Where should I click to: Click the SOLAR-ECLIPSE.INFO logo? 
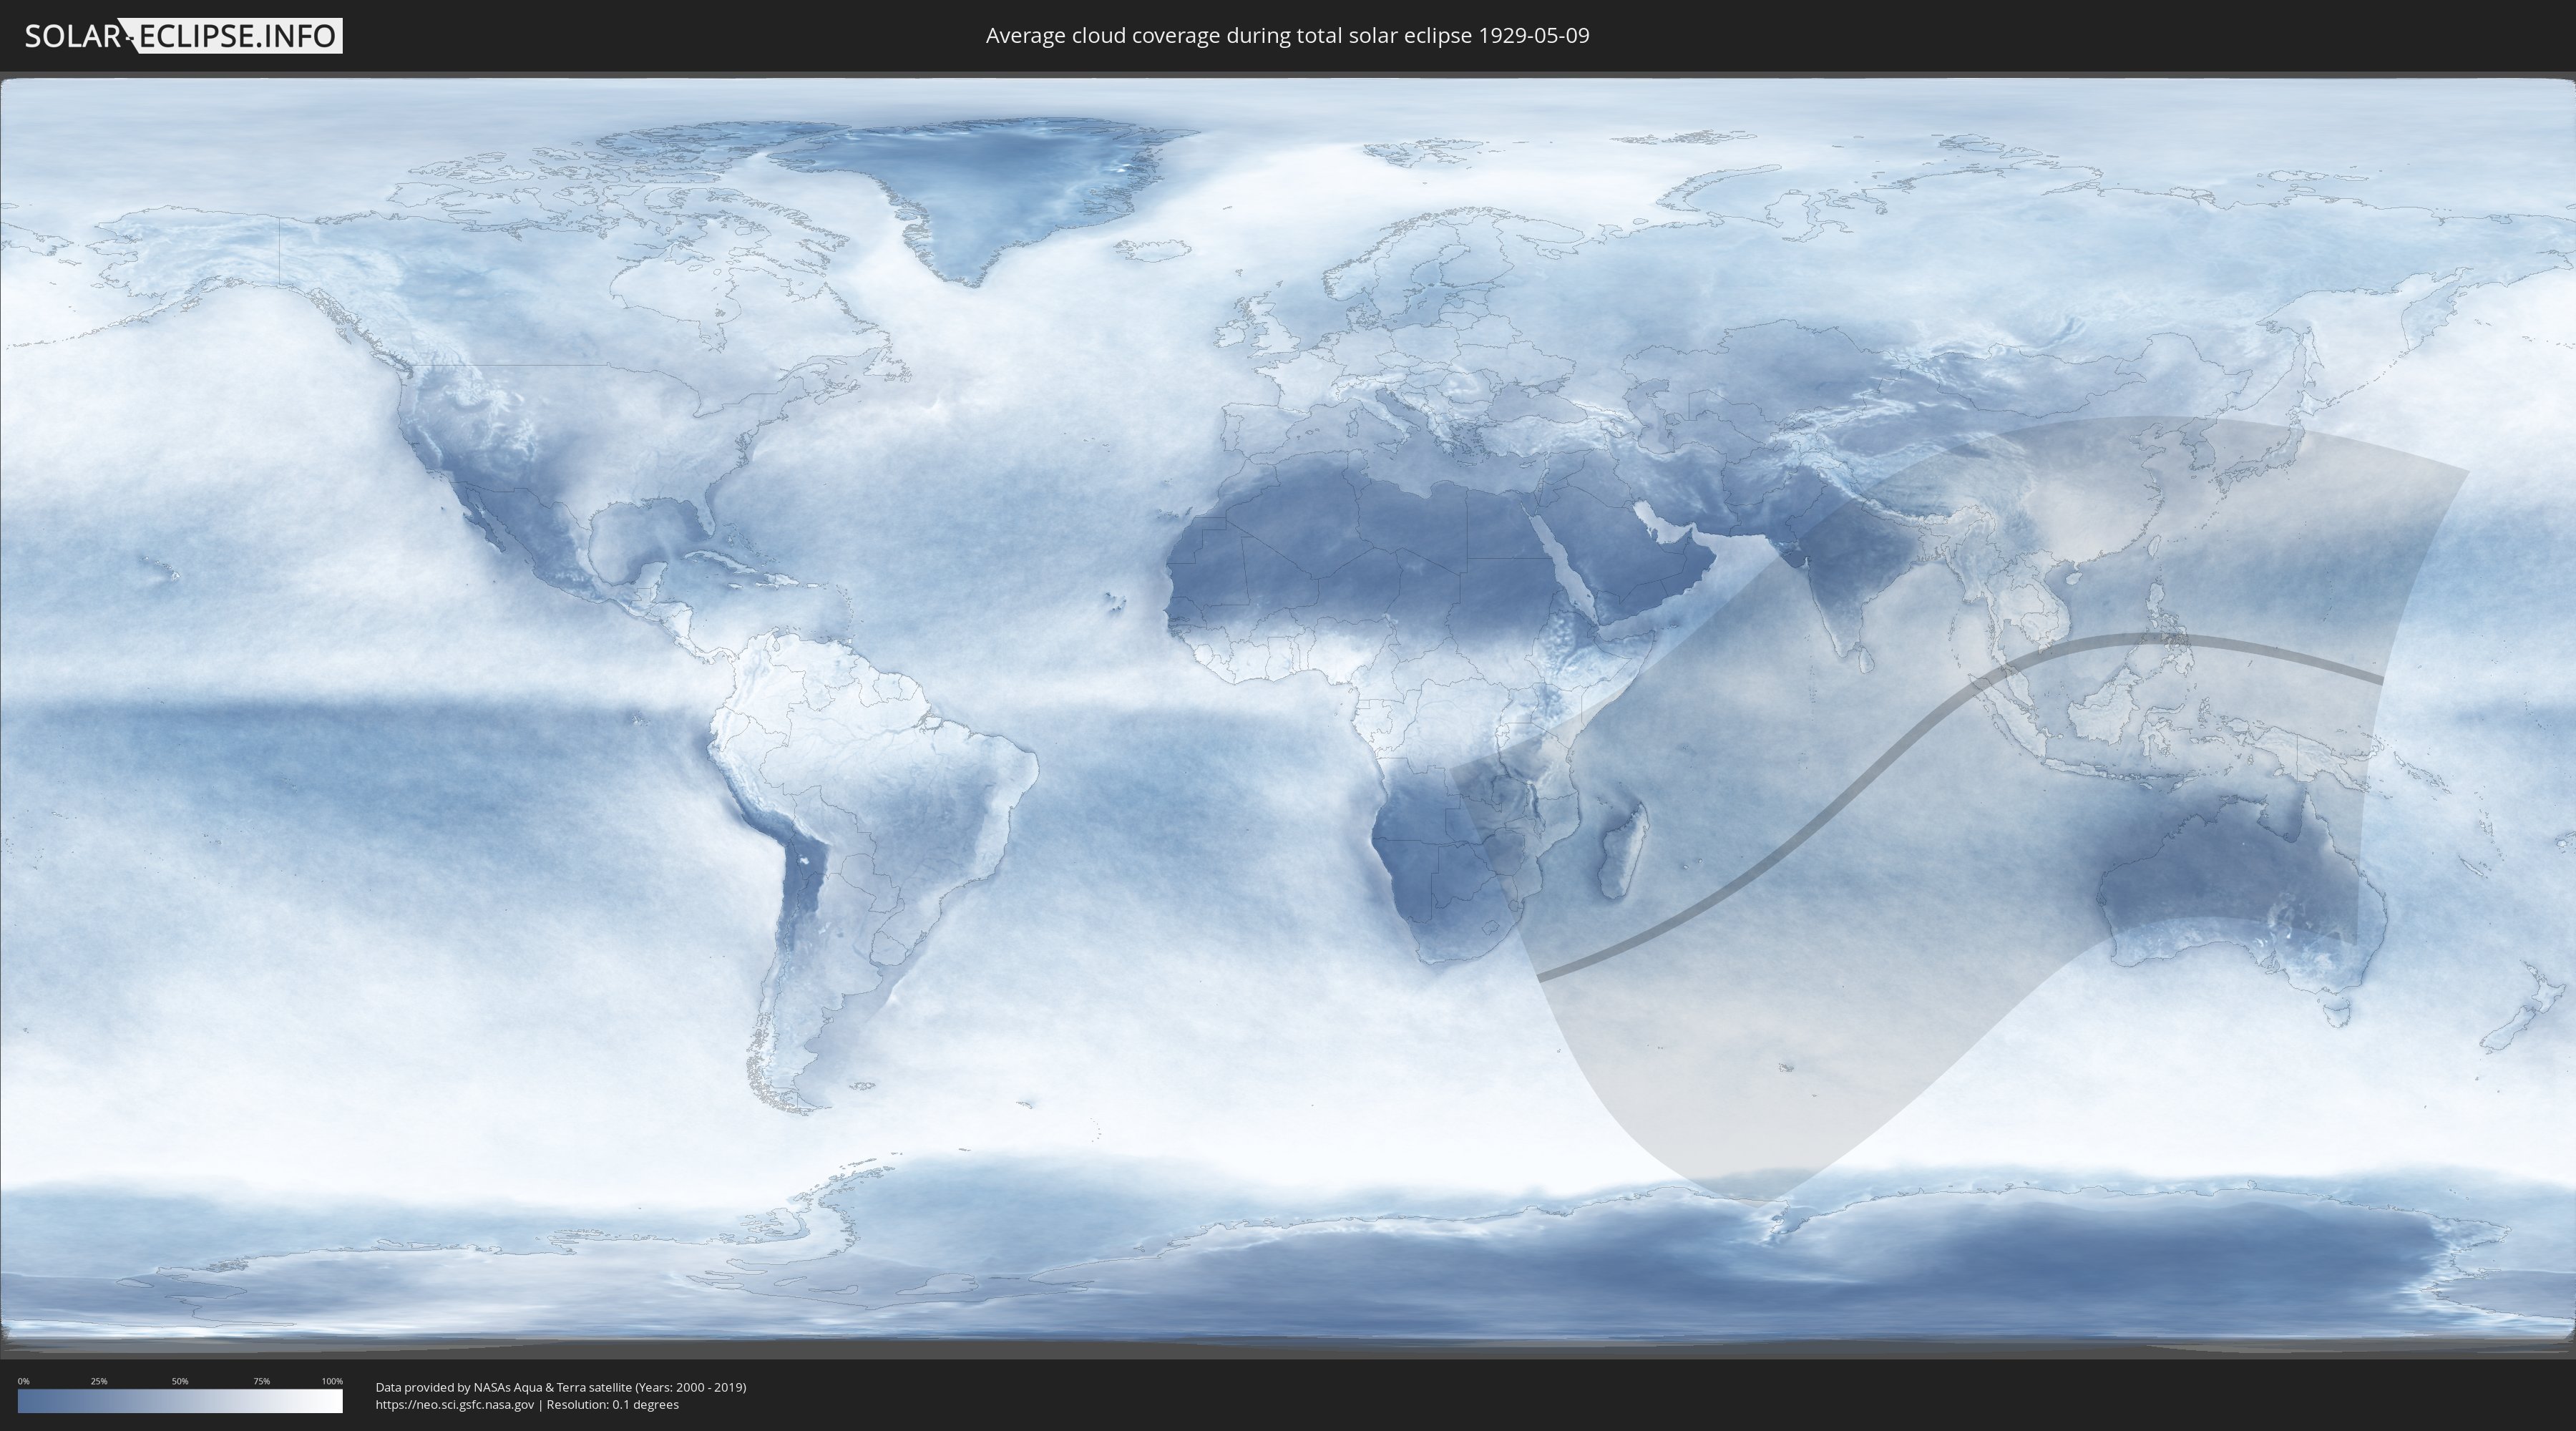coord(183,36)
